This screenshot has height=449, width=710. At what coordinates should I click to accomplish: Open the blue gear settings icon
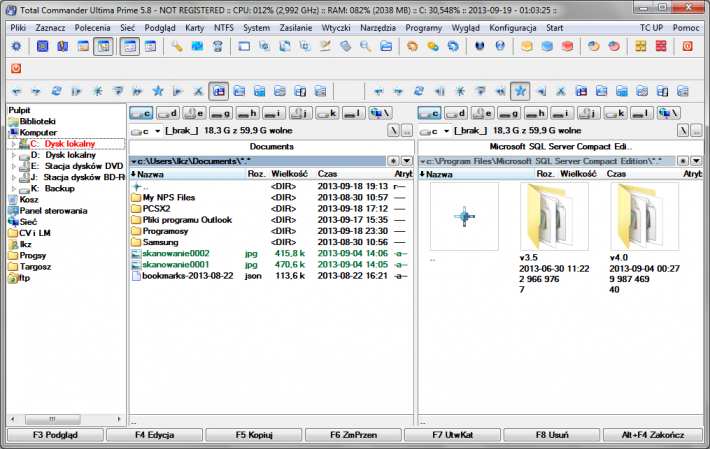(16, 46)
